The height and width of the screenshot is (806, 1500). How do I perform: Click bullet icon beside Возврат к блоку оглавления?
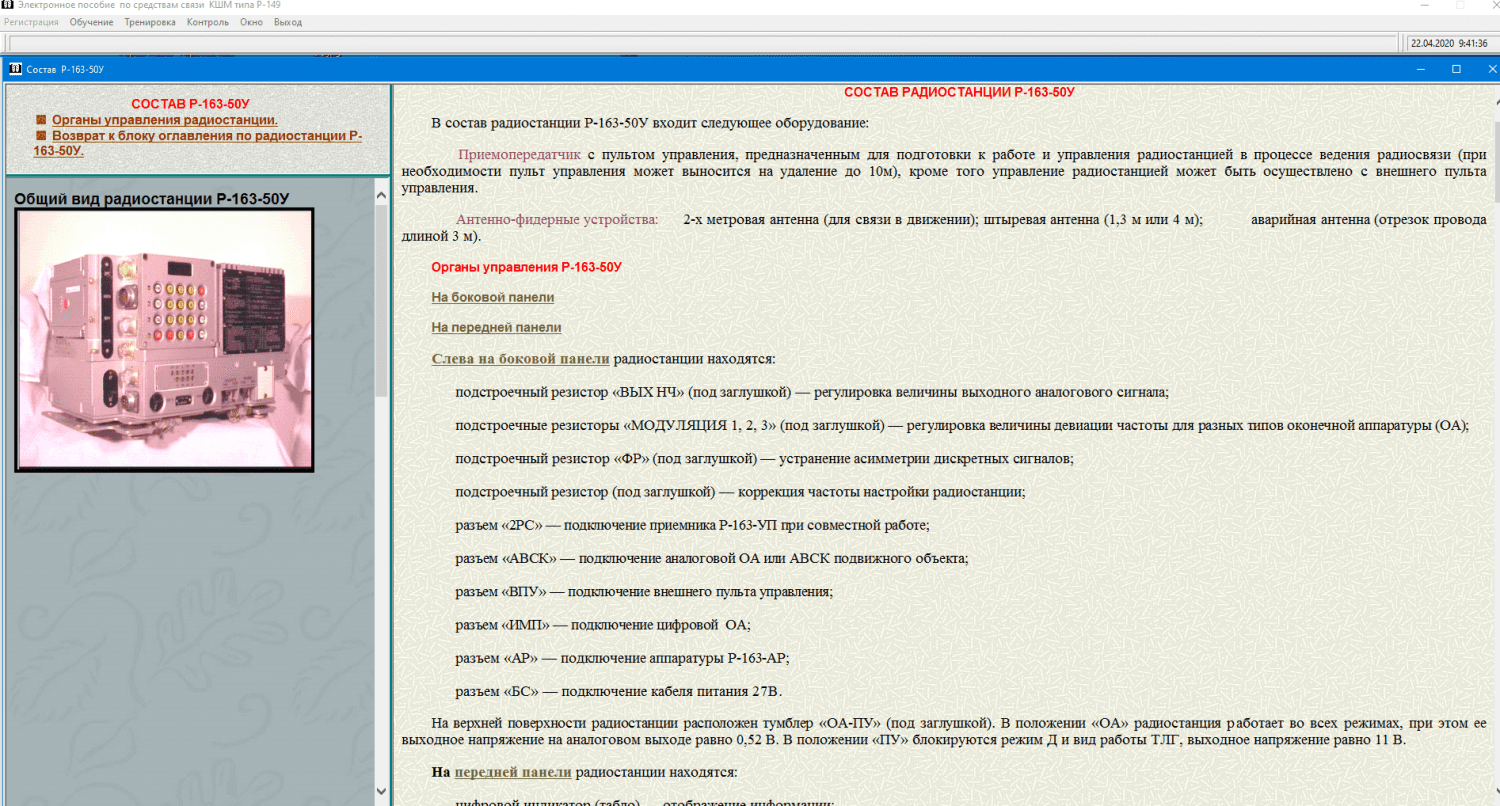[41, 135]
